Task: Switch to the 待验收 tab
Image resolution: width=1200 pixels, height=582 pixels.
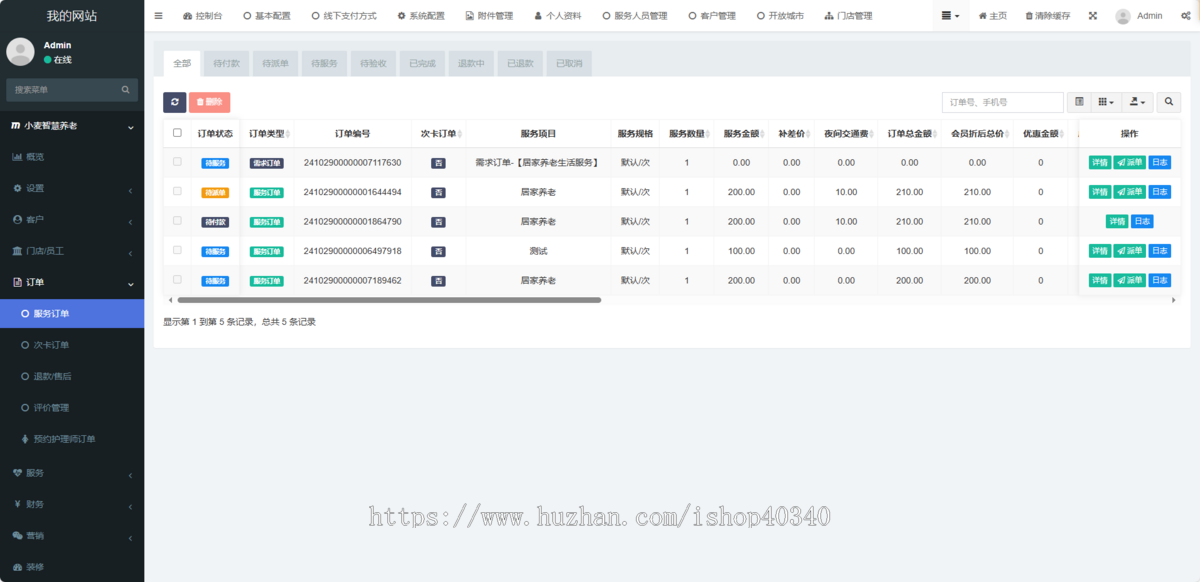Action: coord(373,63)
